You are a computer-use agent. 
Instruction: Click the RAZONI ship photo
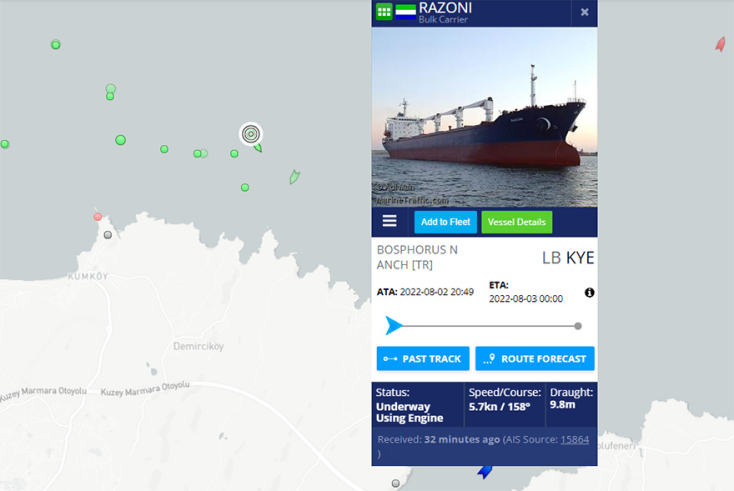click(484, 117)
